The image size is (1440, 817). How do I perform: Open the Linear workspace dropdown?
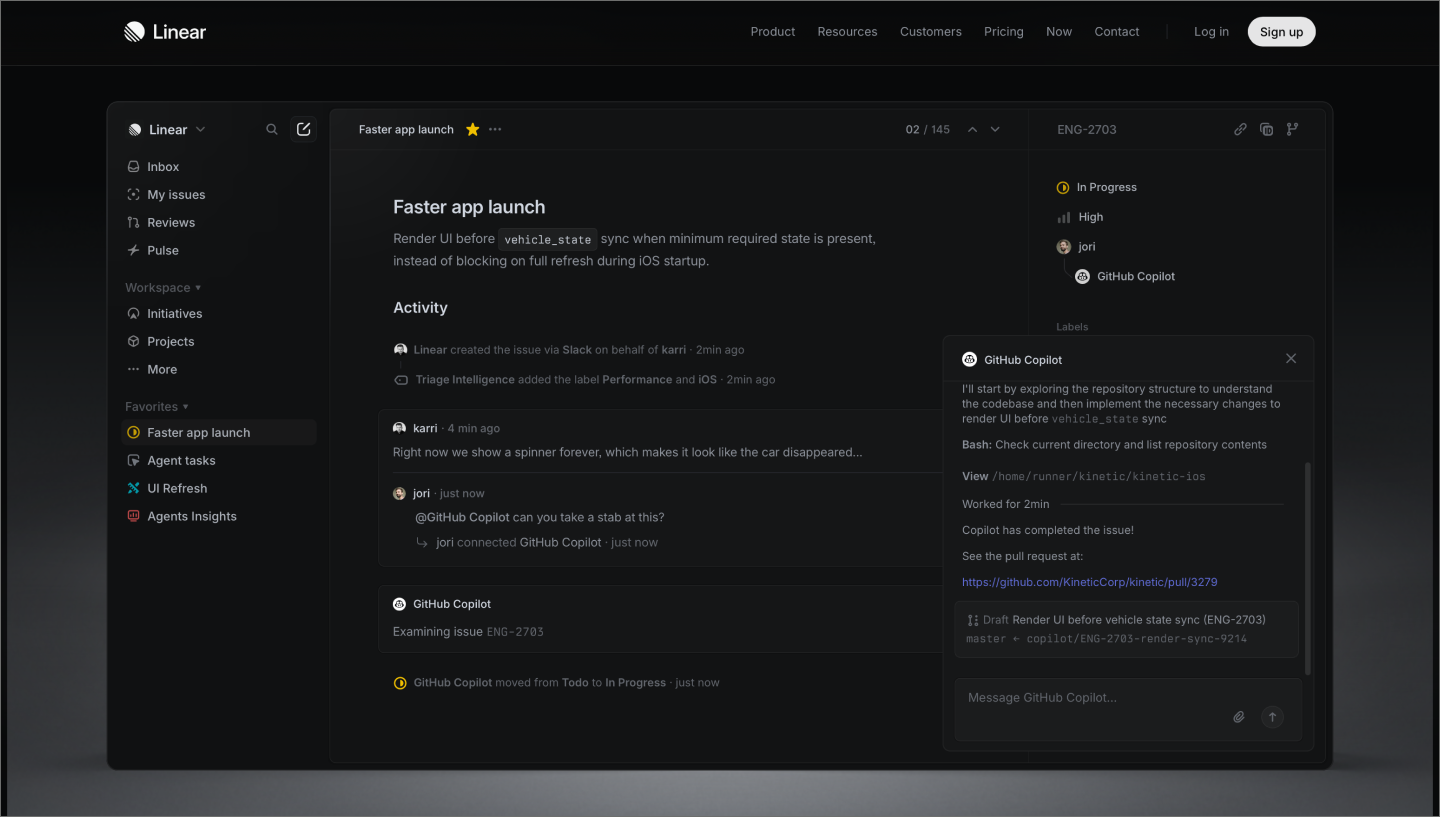click(x=166, y=130)
